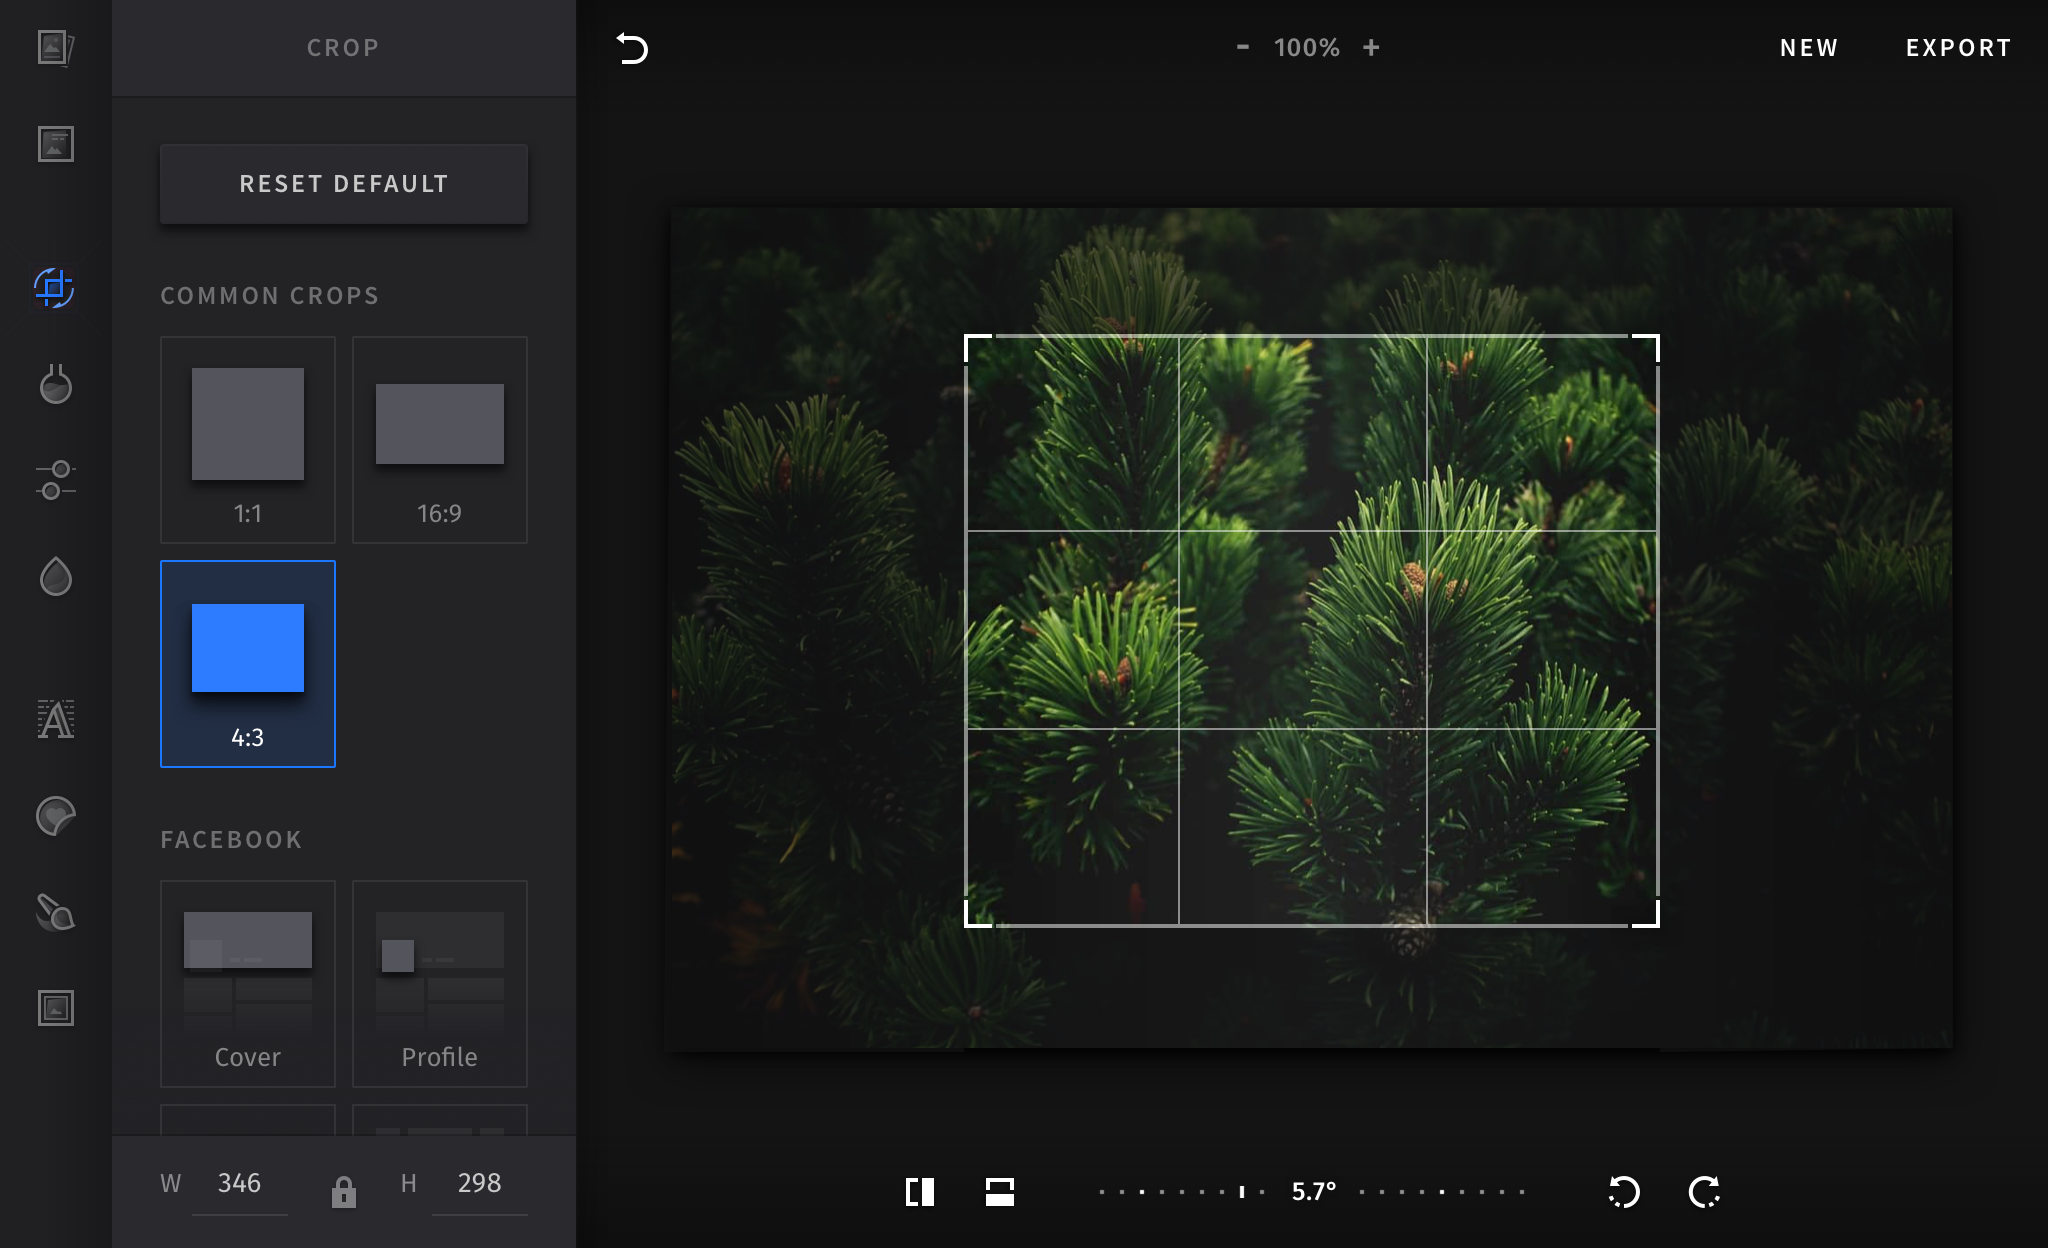Click the undo arrow icon

(x=632, y=48)
